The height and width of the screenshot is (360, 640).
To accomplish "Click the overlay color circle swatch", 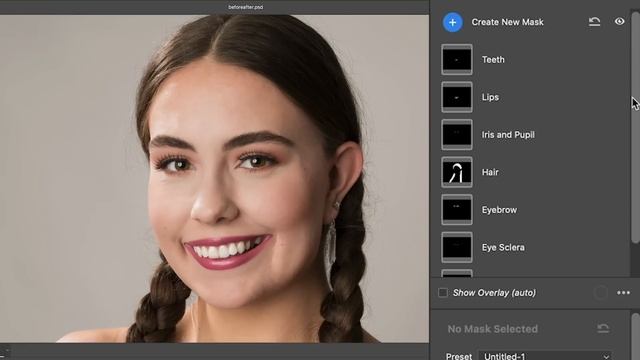I will tap(600, 293).
